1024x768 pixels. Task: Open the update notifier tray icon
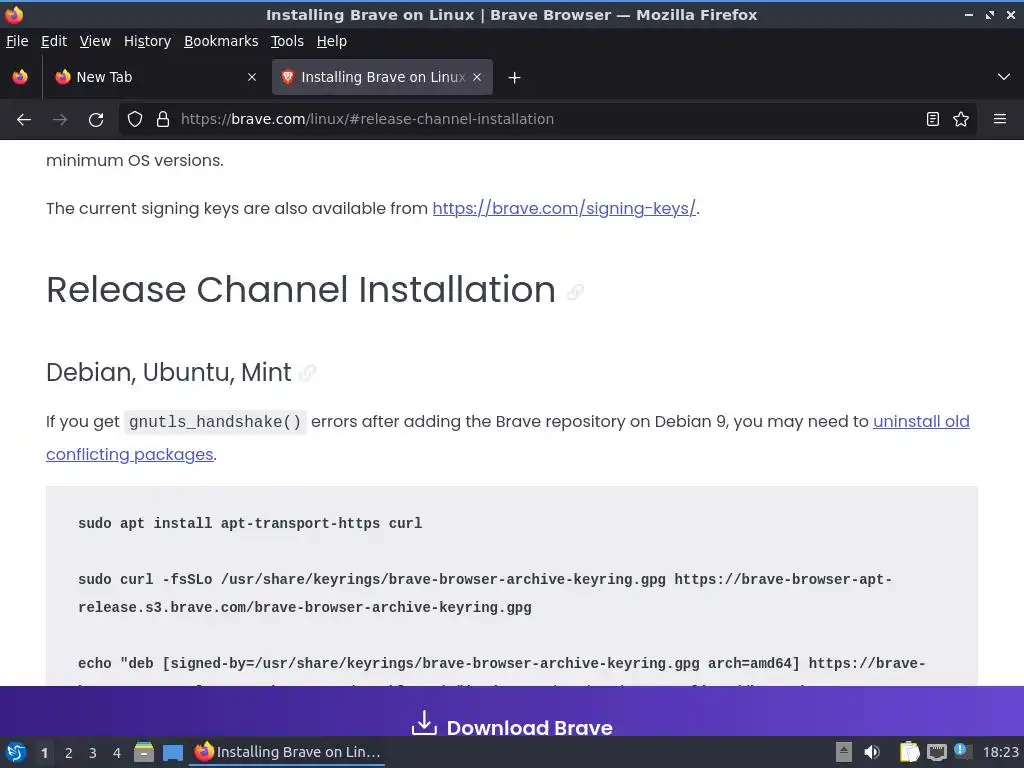(x=962, y=751)
